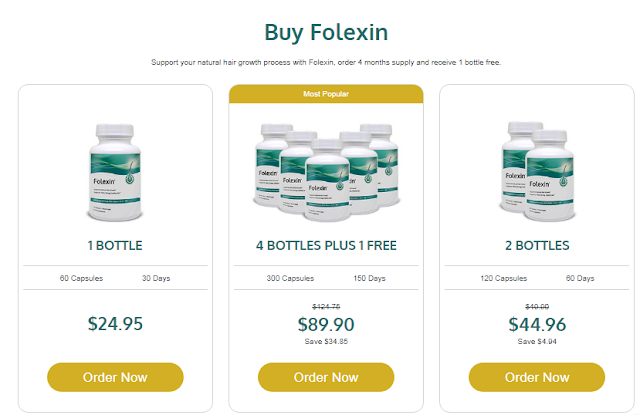
Task: Click the 300 Capsules label
Action: coord(288,277)
